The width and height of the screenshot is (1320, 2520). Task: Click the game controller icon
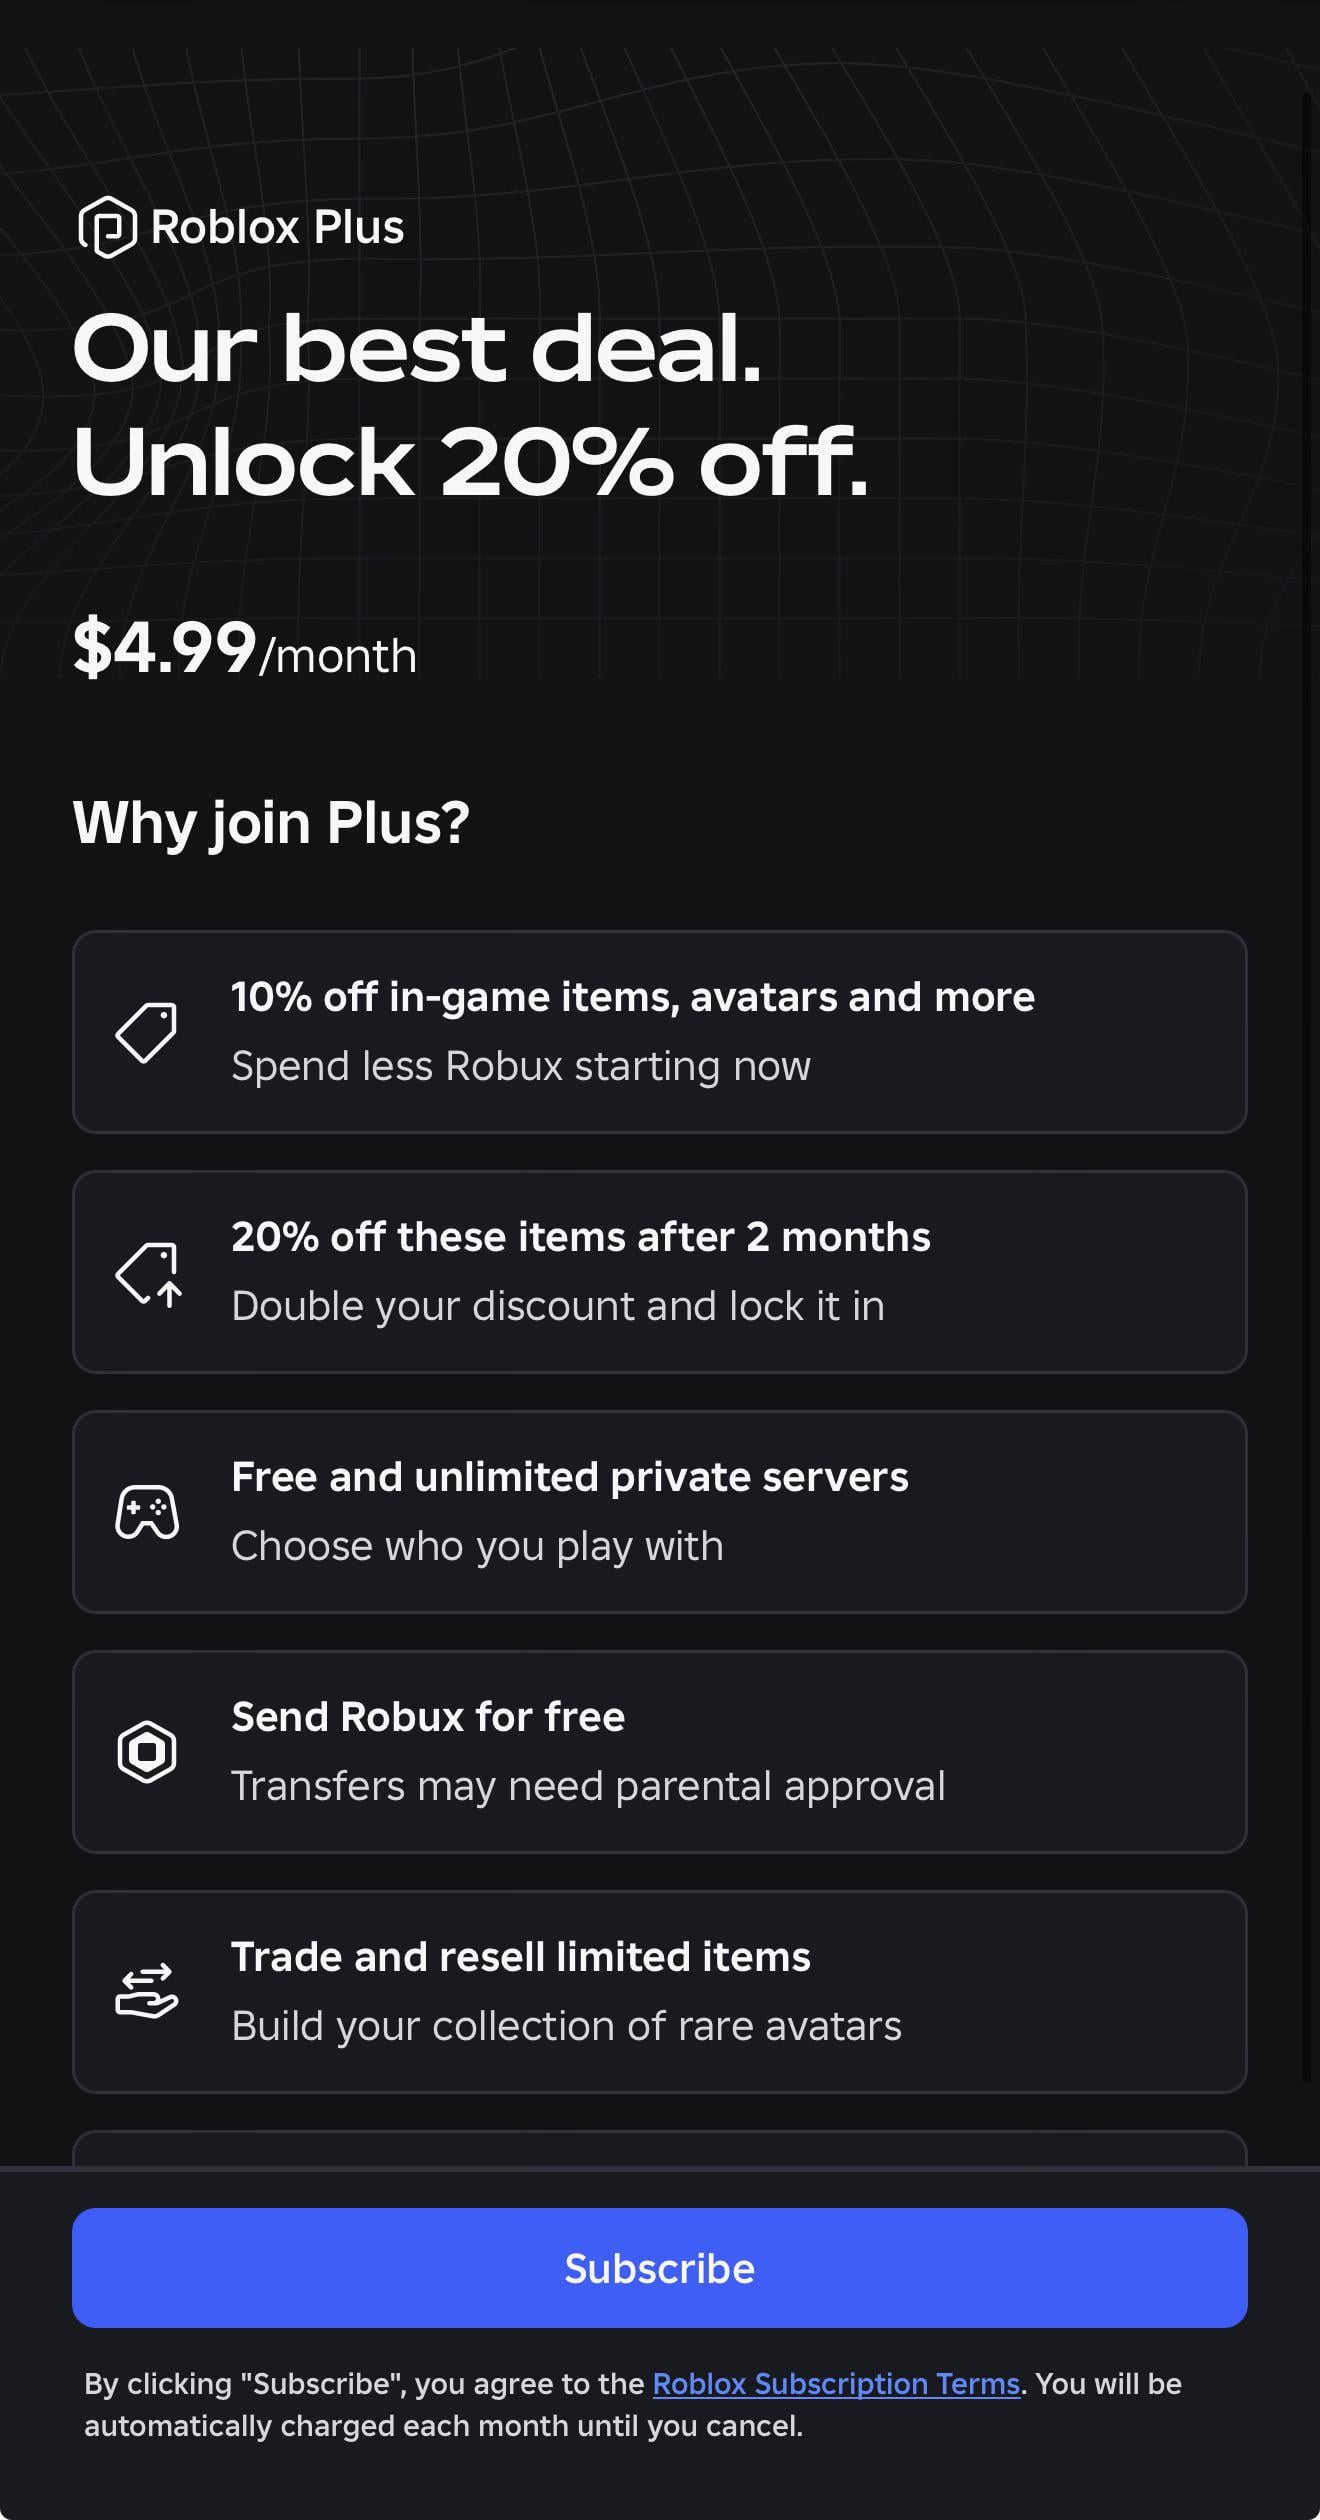tap(147, 1511)
